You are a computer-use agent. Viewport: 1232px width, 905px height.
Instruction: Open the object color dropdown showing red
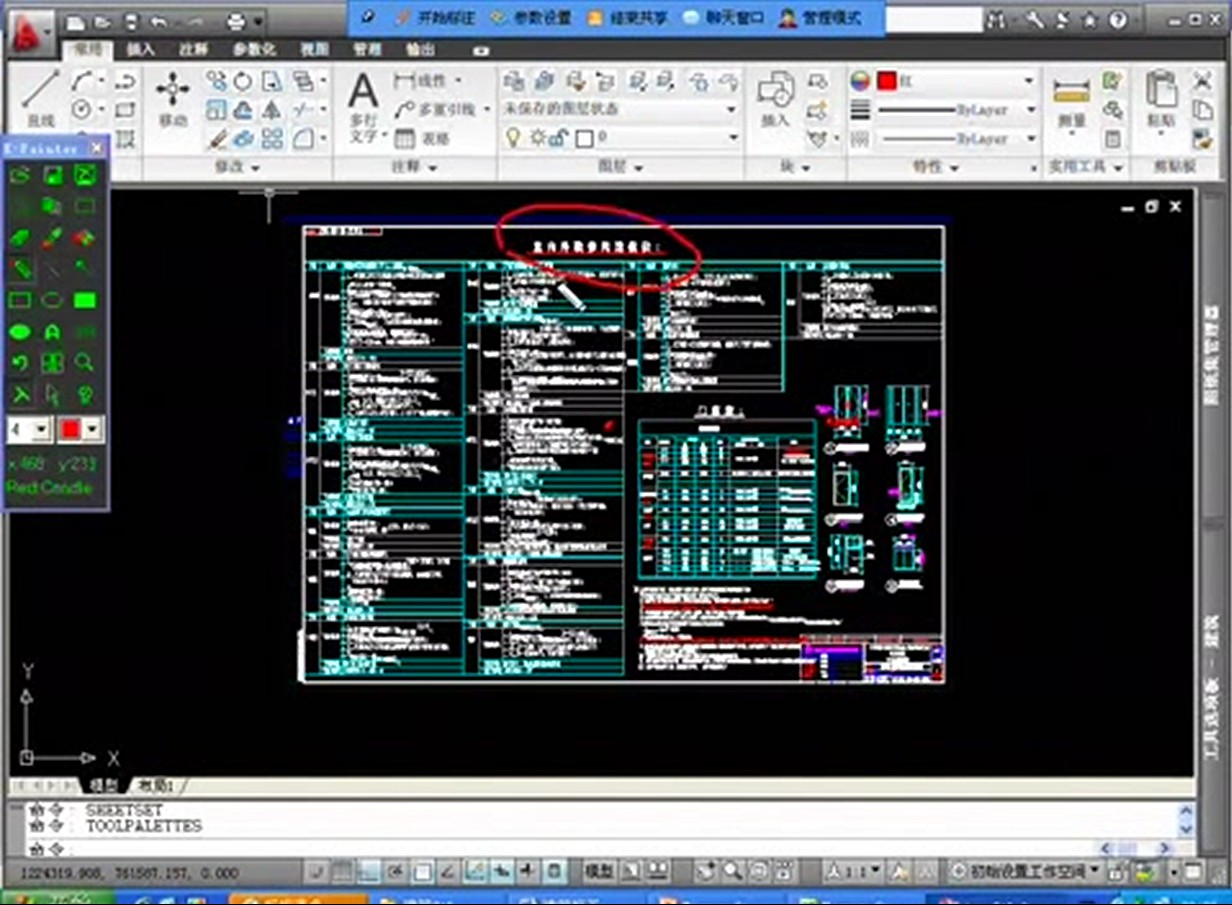click(956, 81)
